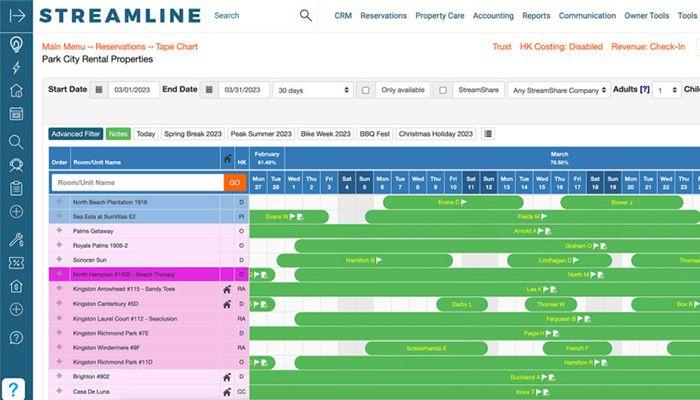Click the Advanced Filter button
This screenshot has height=400, width=700.
[x=76, y=134]
